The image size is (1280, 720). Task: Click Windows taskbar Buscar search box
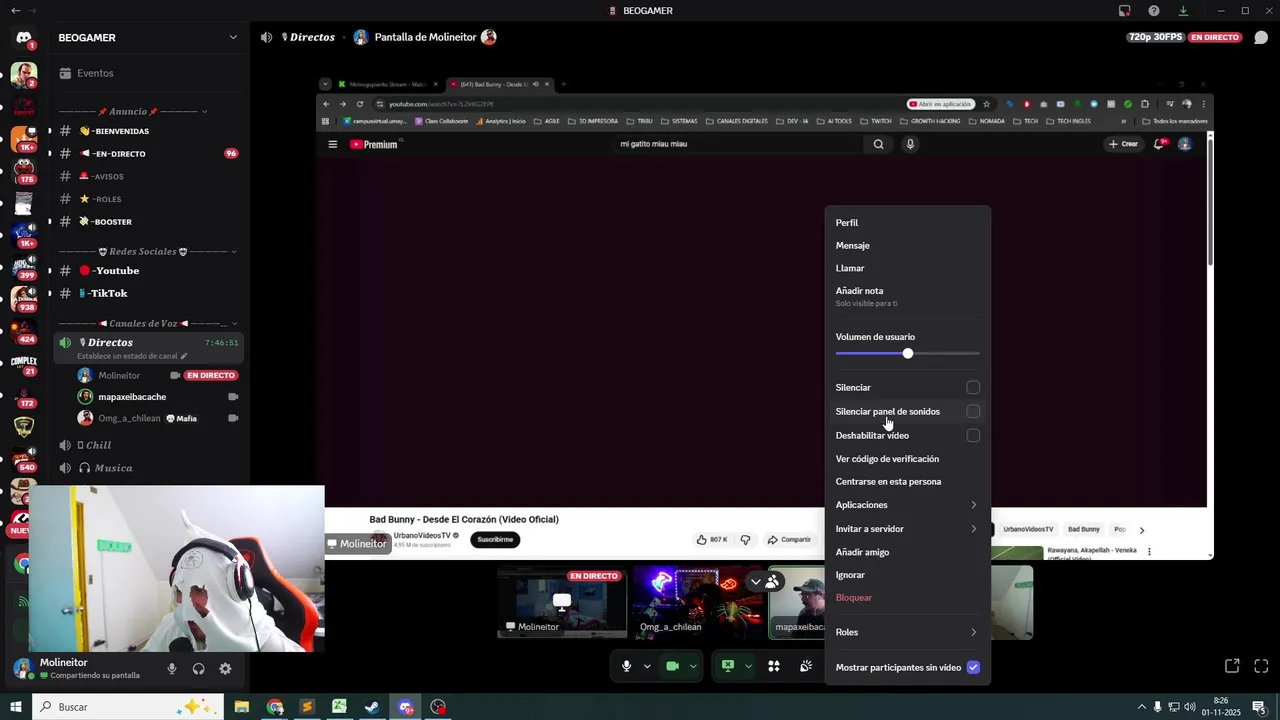(128, 707)
